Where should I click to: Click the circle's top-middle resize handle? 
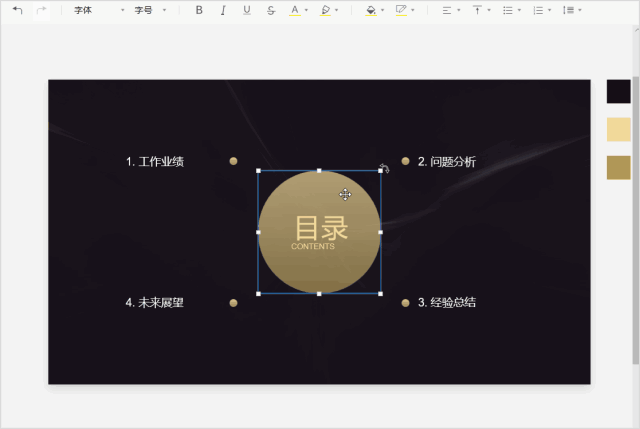(319, 171)
